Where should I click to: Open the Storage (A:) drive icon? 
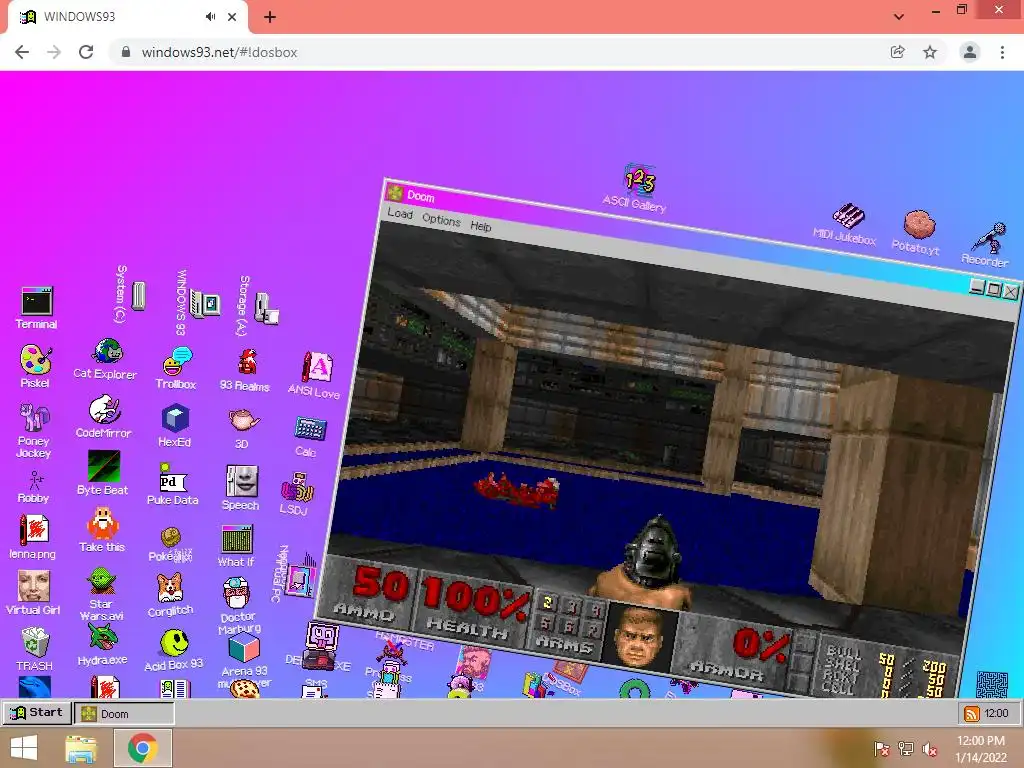click(258, 306)
